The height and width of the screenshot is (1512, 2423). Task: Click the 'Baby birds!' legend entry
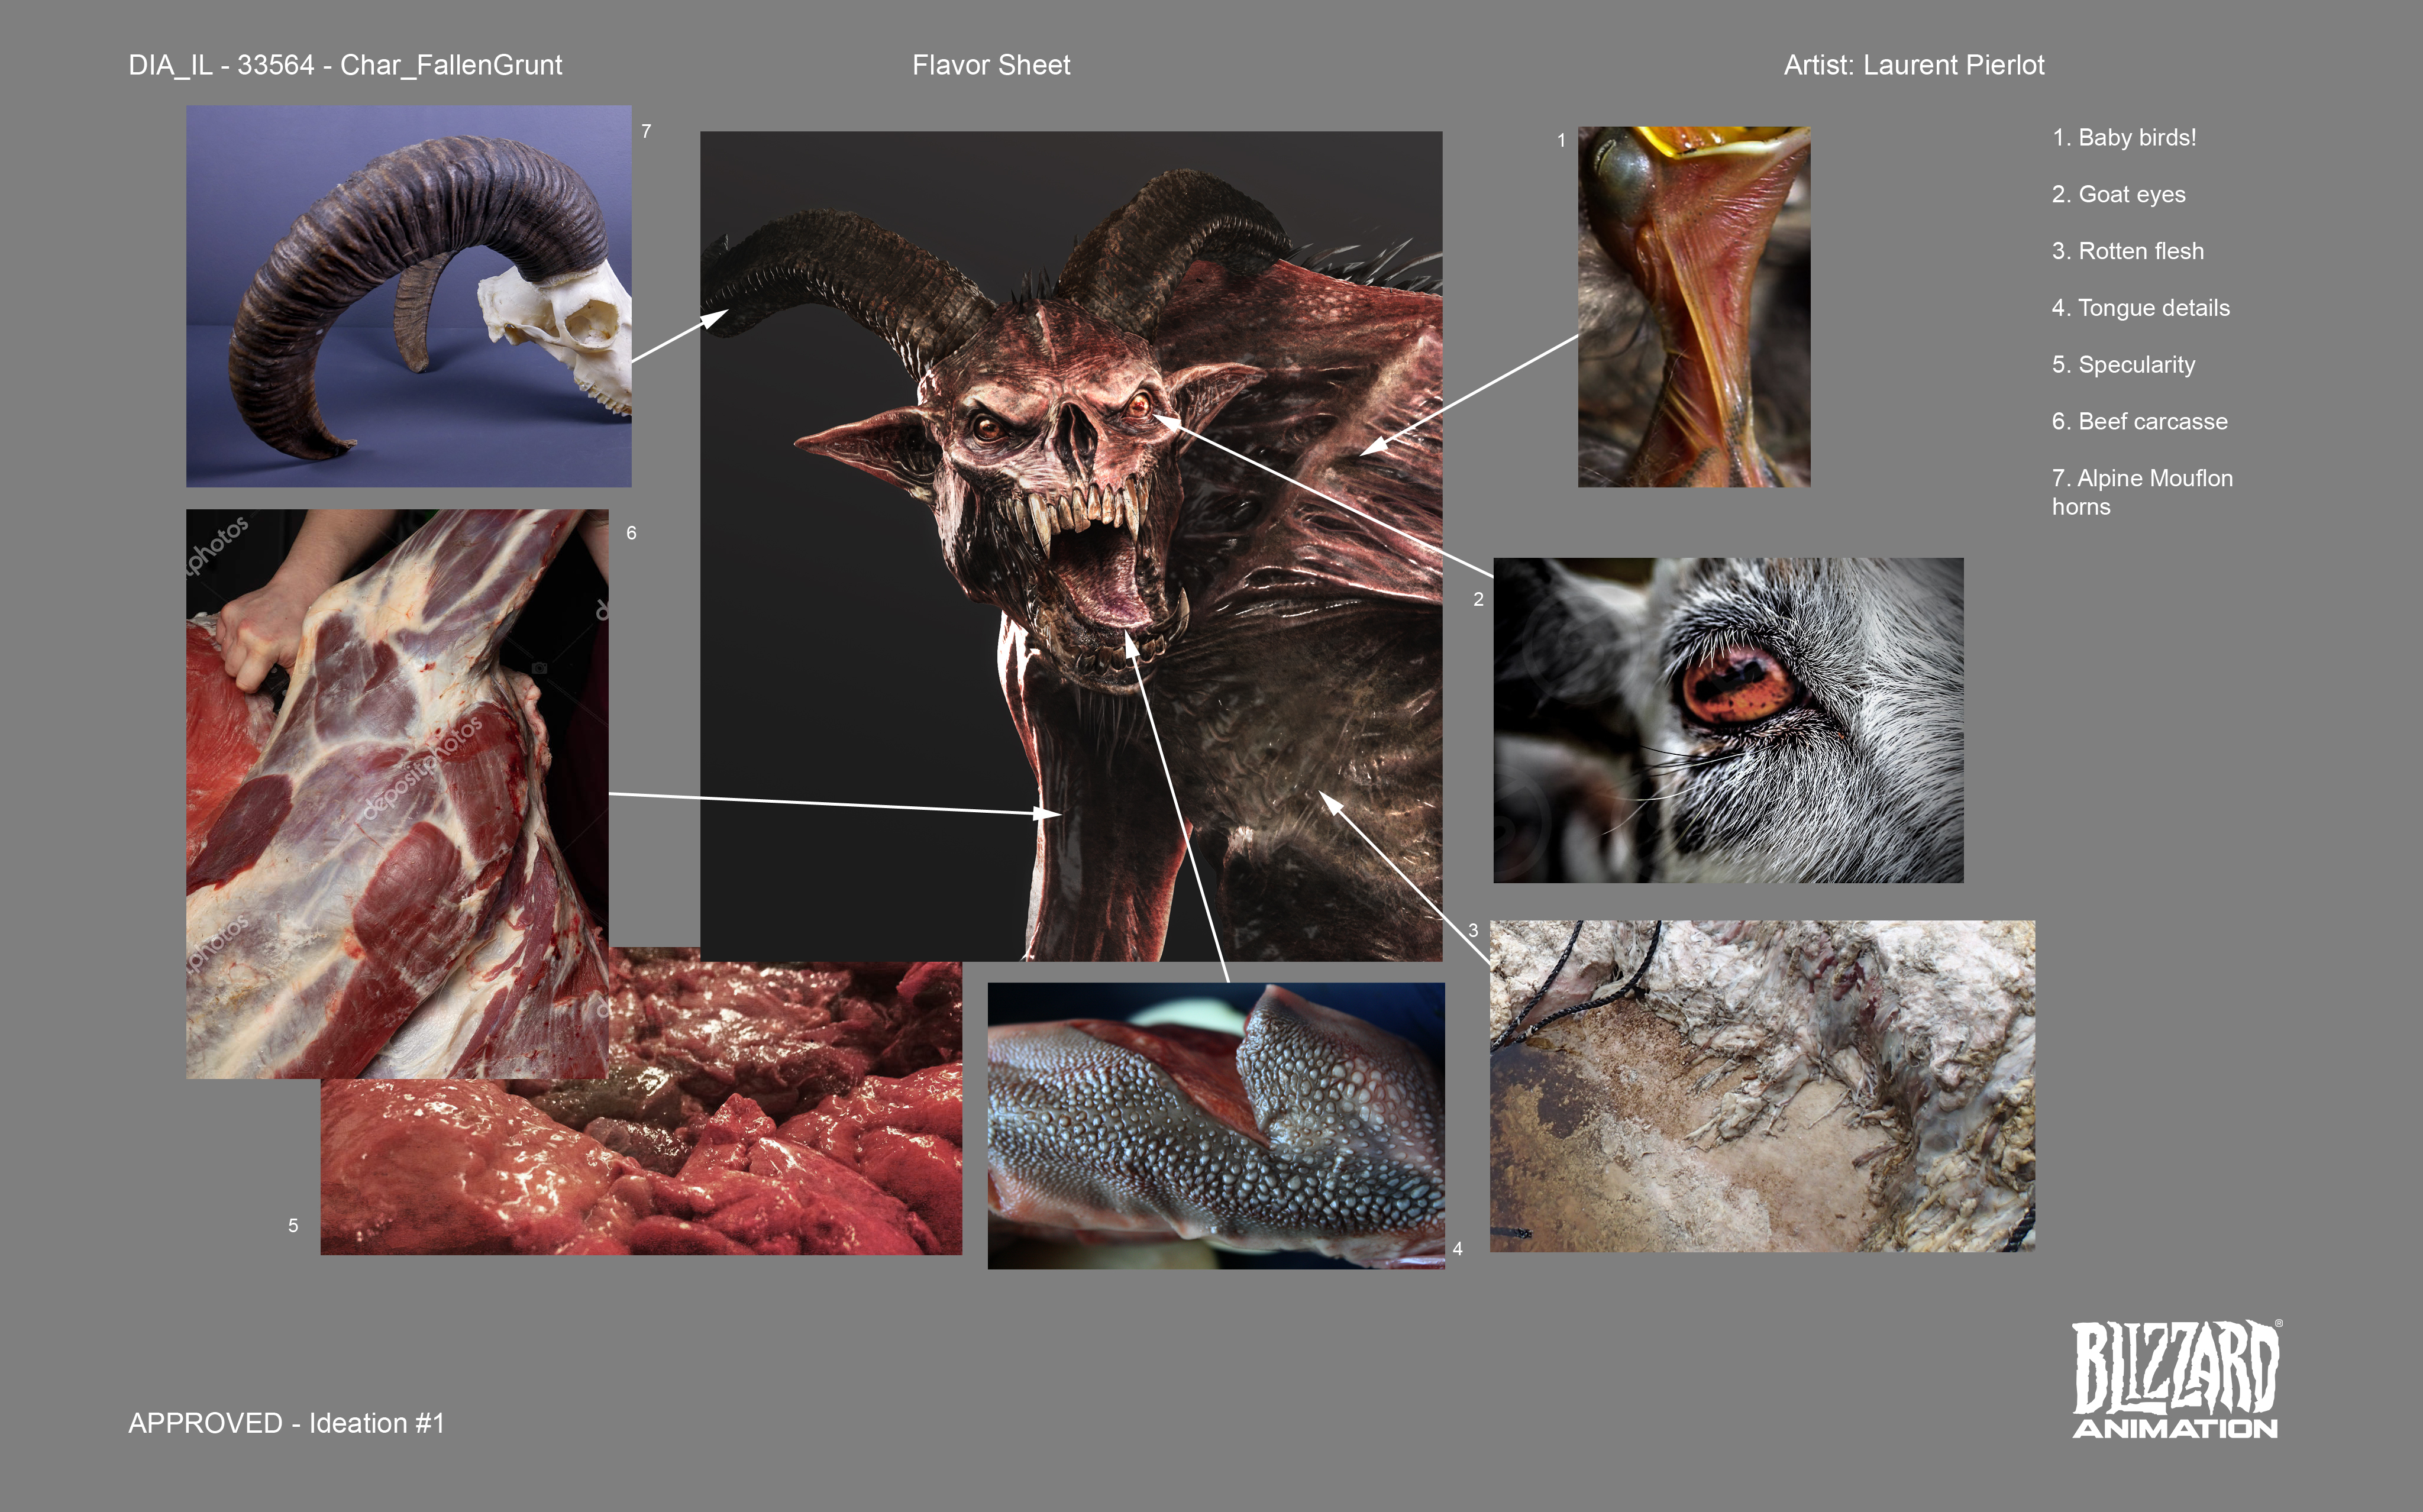coord(2124,137)
